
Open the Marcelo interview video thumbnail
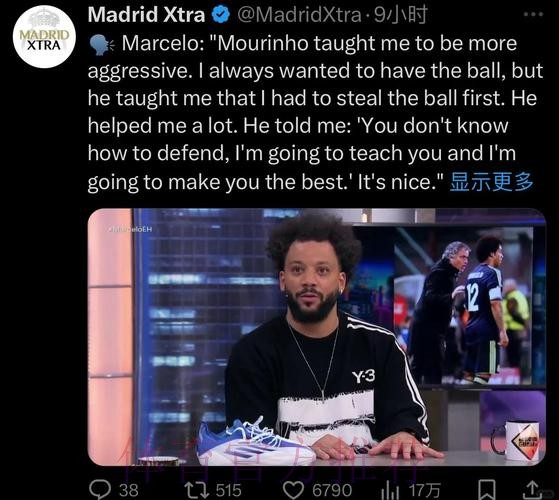point(317,337)
